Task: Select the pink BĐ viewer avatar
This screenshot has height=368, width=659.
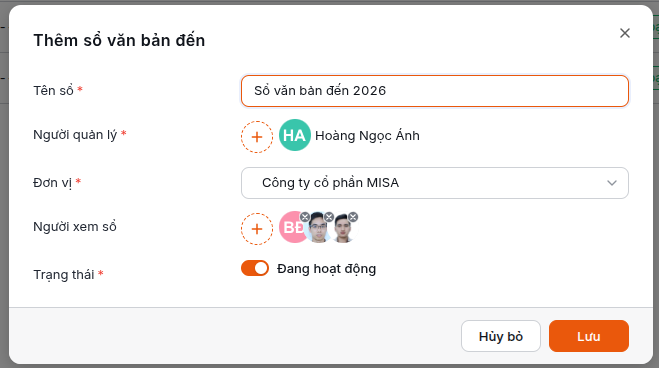Action: coord(292,227)
